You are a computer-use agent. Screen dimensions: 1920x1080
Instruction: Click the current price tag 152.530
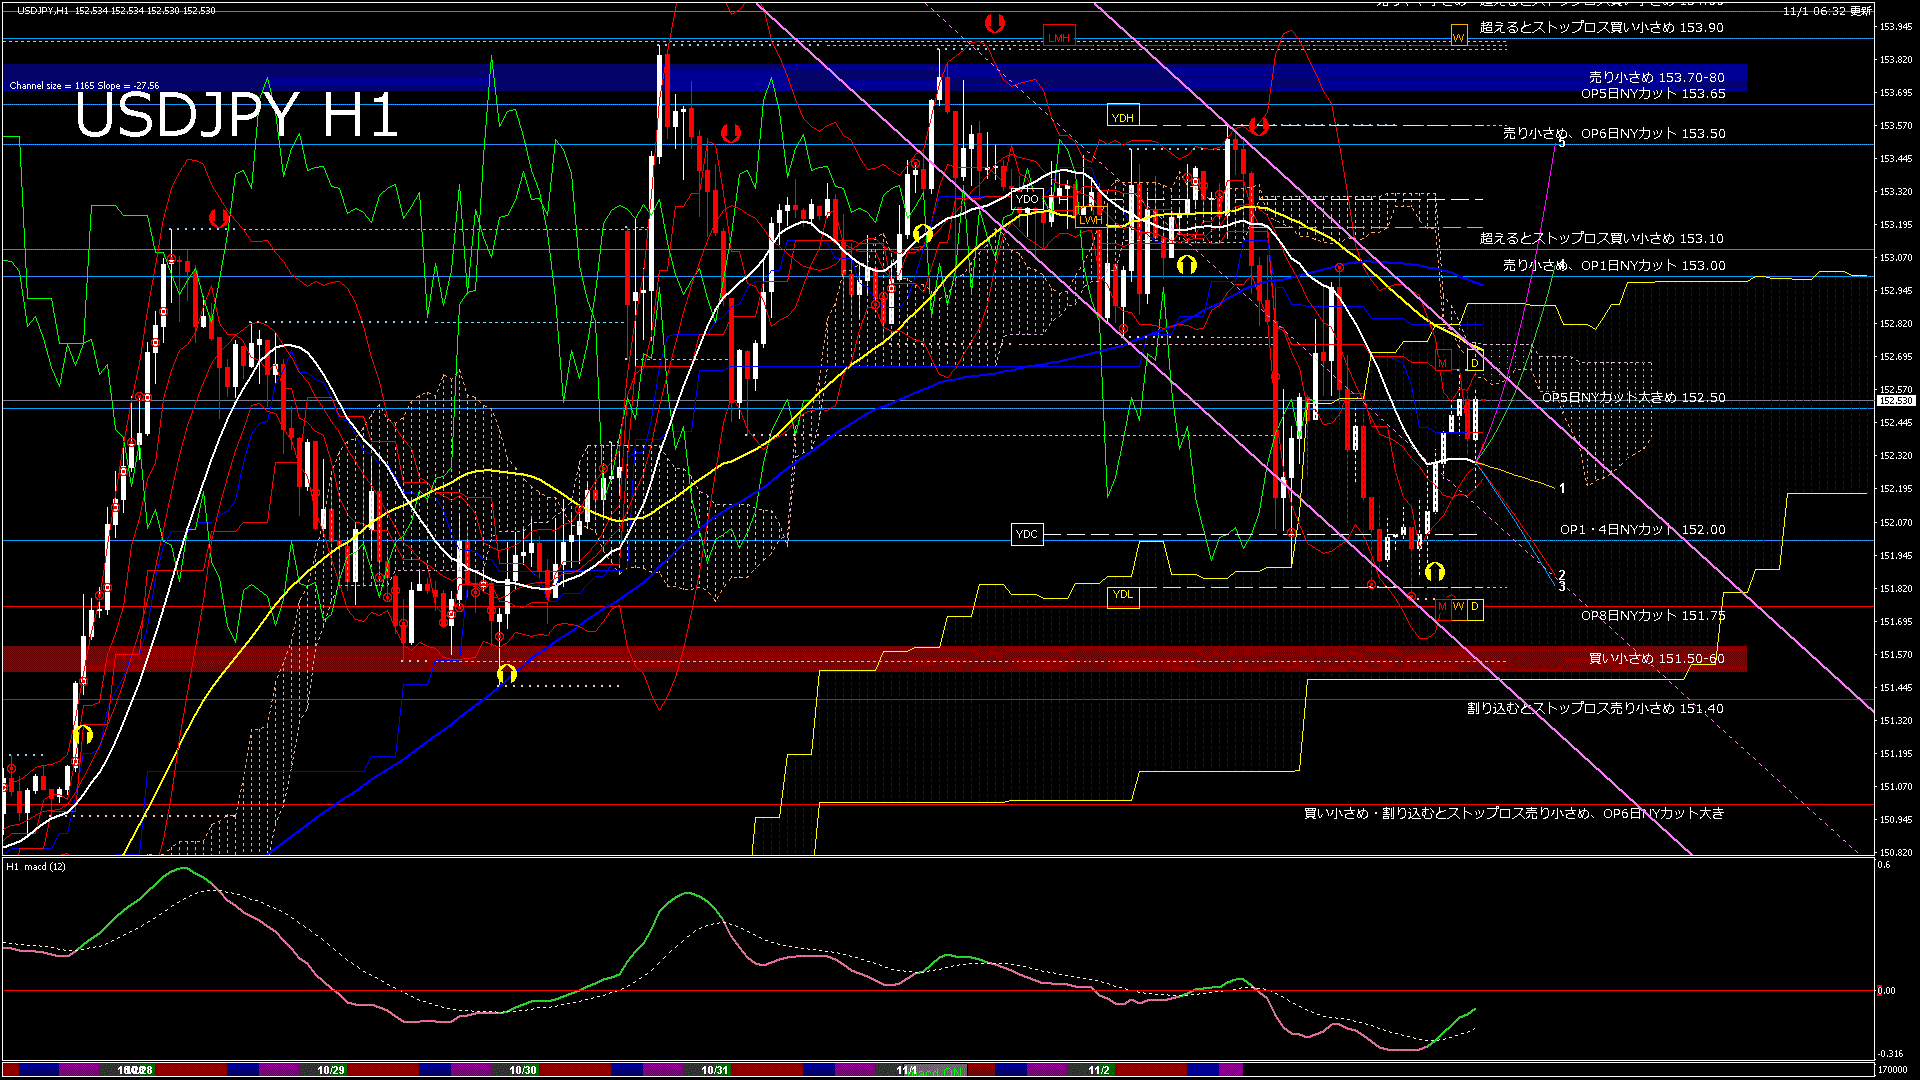click(x=1895, y=401)
